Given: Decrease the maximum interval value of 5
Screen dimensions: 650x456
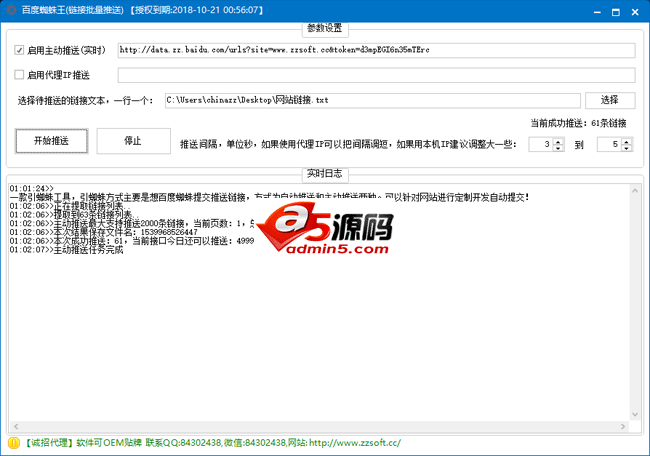Looking at the screenshot, I should click(627, 148).
